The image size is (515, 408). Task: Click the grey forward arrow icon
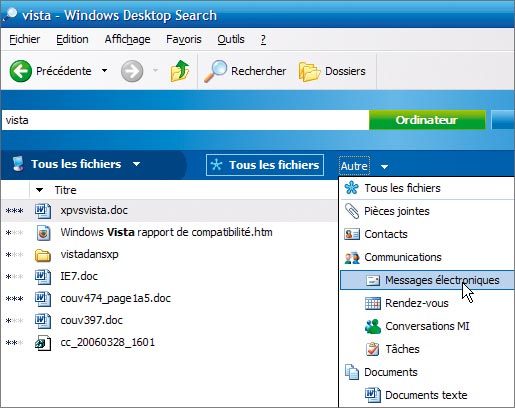coord(132,71)
